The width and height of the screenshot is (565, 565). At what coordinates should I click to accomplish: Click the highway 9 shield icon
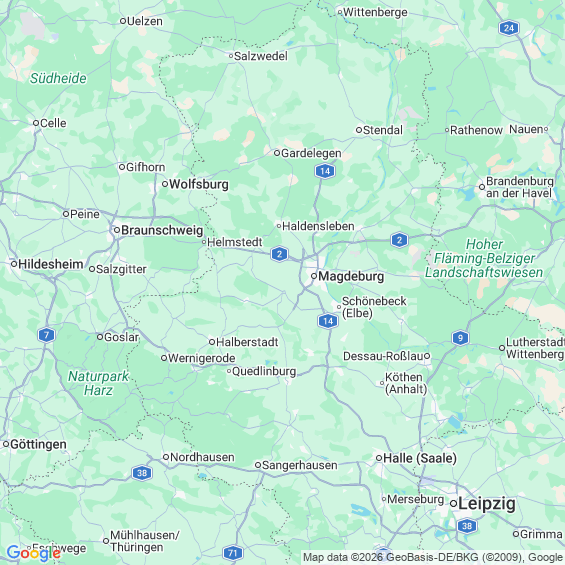(x=460, y=338)
